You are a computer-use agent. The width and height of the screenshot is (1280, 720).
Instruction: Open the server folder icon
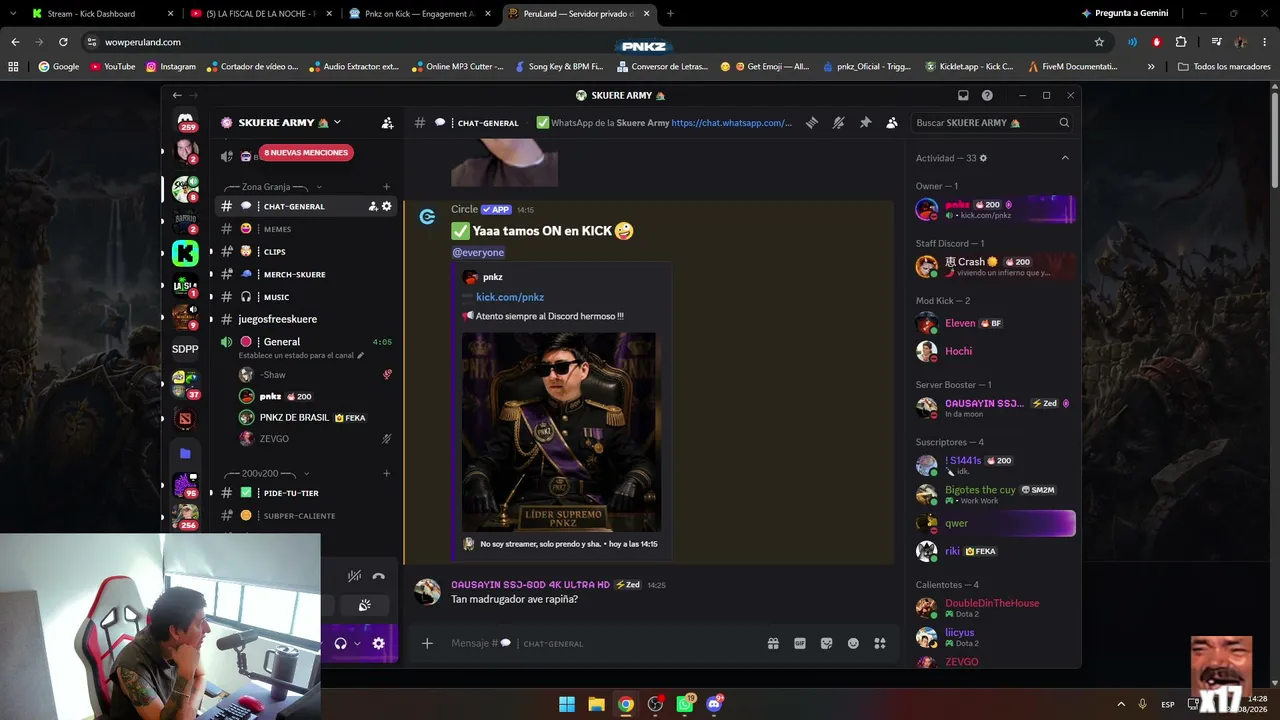[x=185, y=453]
